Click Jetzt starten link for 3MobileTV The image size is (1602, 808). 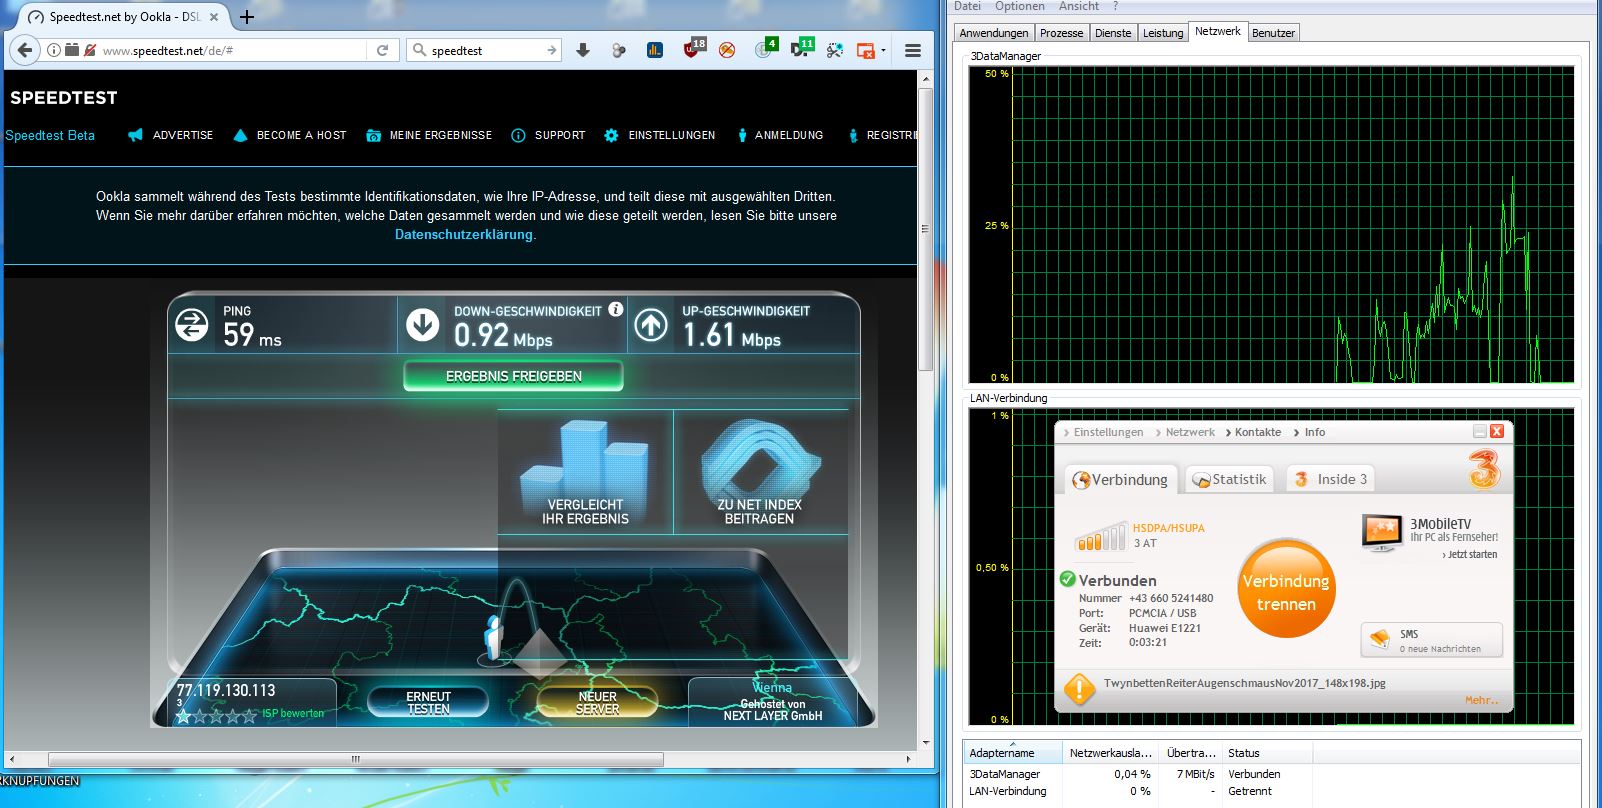click(x=1470, y=554)
